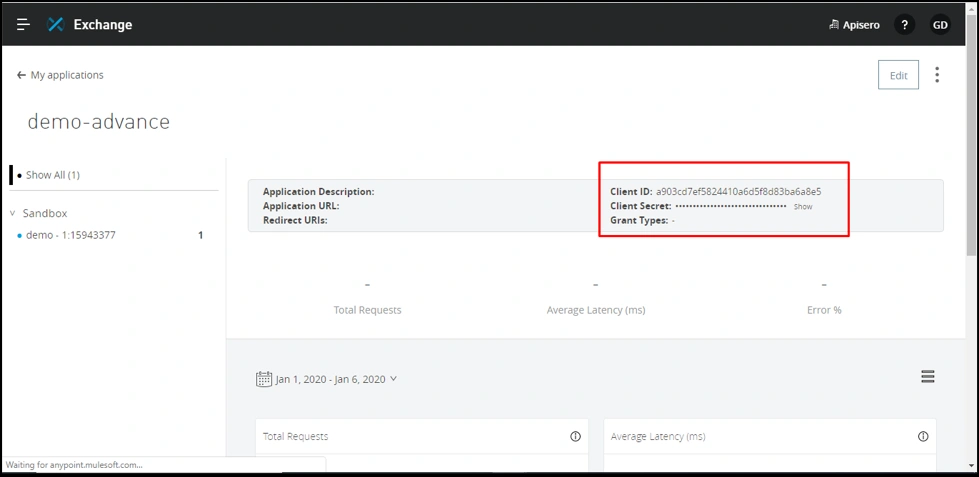The image size is (979, 477).
Task: Open the three-dot more options menu
Action: tap(937, 75)
